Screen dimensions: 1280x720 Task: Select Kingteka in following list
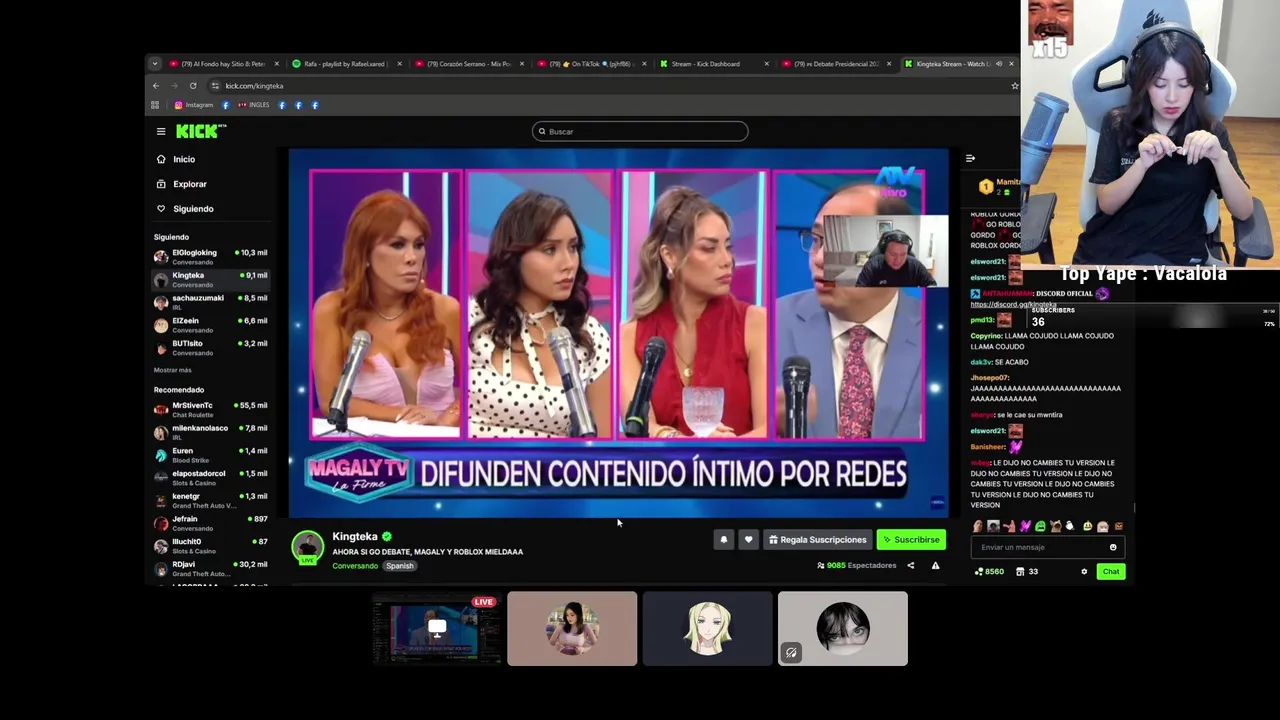(x=210, y=280)
